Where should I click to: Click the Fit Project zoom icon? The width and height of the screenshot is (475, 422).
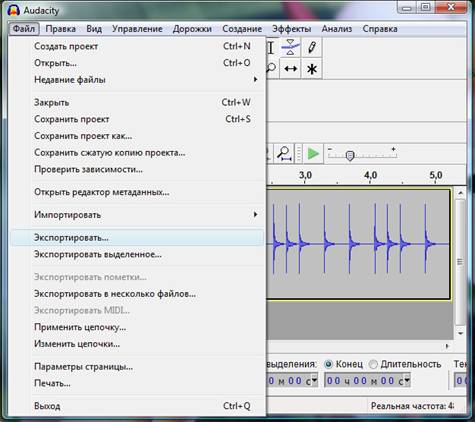(284, 154)
